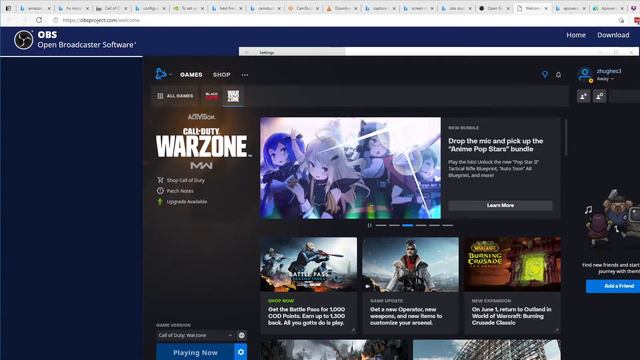Click the add friend icon button
640x360 pixels.
(x=583, y=96)
